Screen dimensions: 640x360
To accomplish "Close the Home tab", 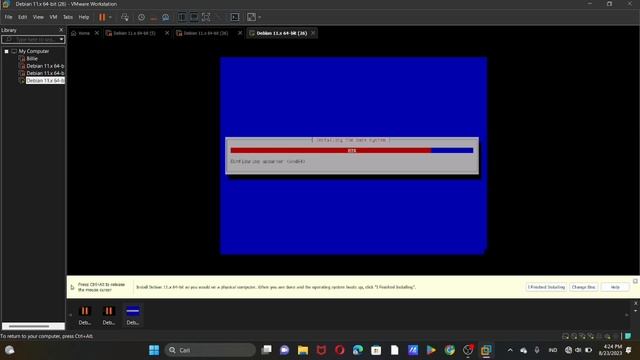I will coord(97,33).
